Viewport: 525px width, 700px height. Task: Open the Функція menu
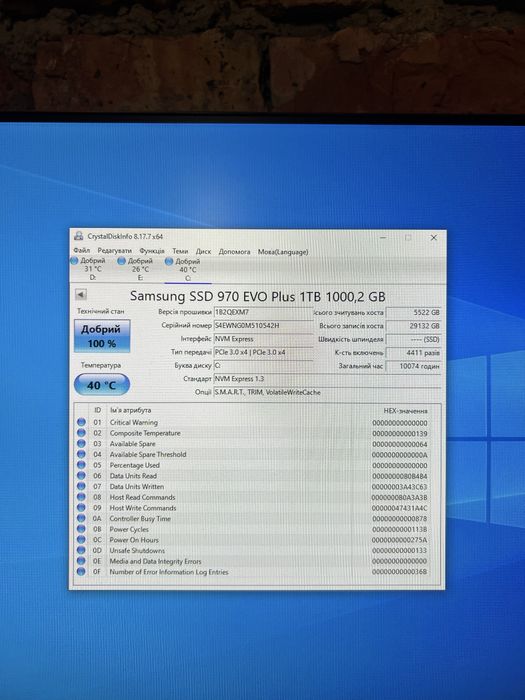(x=152, y=251)
